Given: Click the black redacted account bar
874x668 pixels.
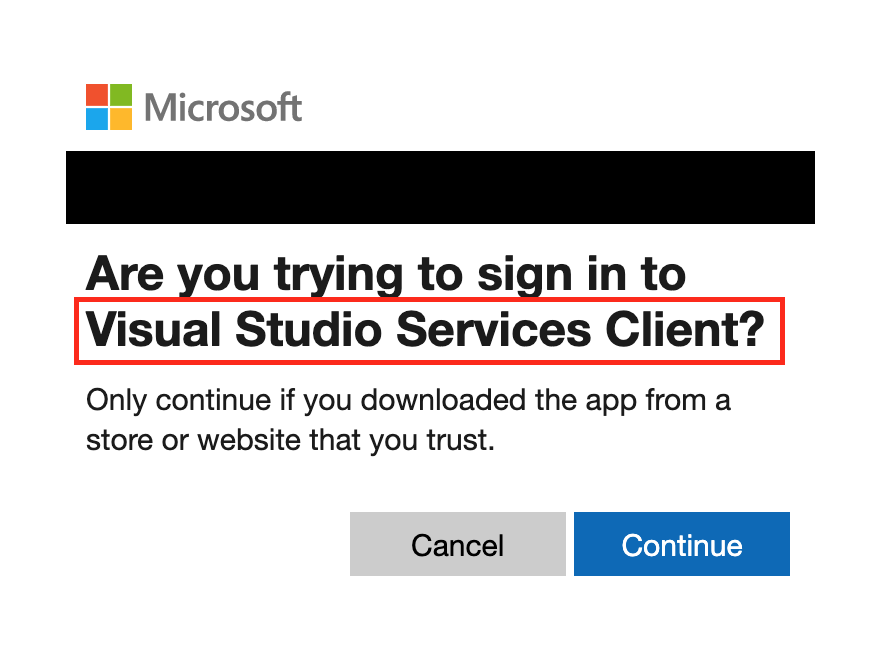Looking at the screenshot, I should point(440,187).
